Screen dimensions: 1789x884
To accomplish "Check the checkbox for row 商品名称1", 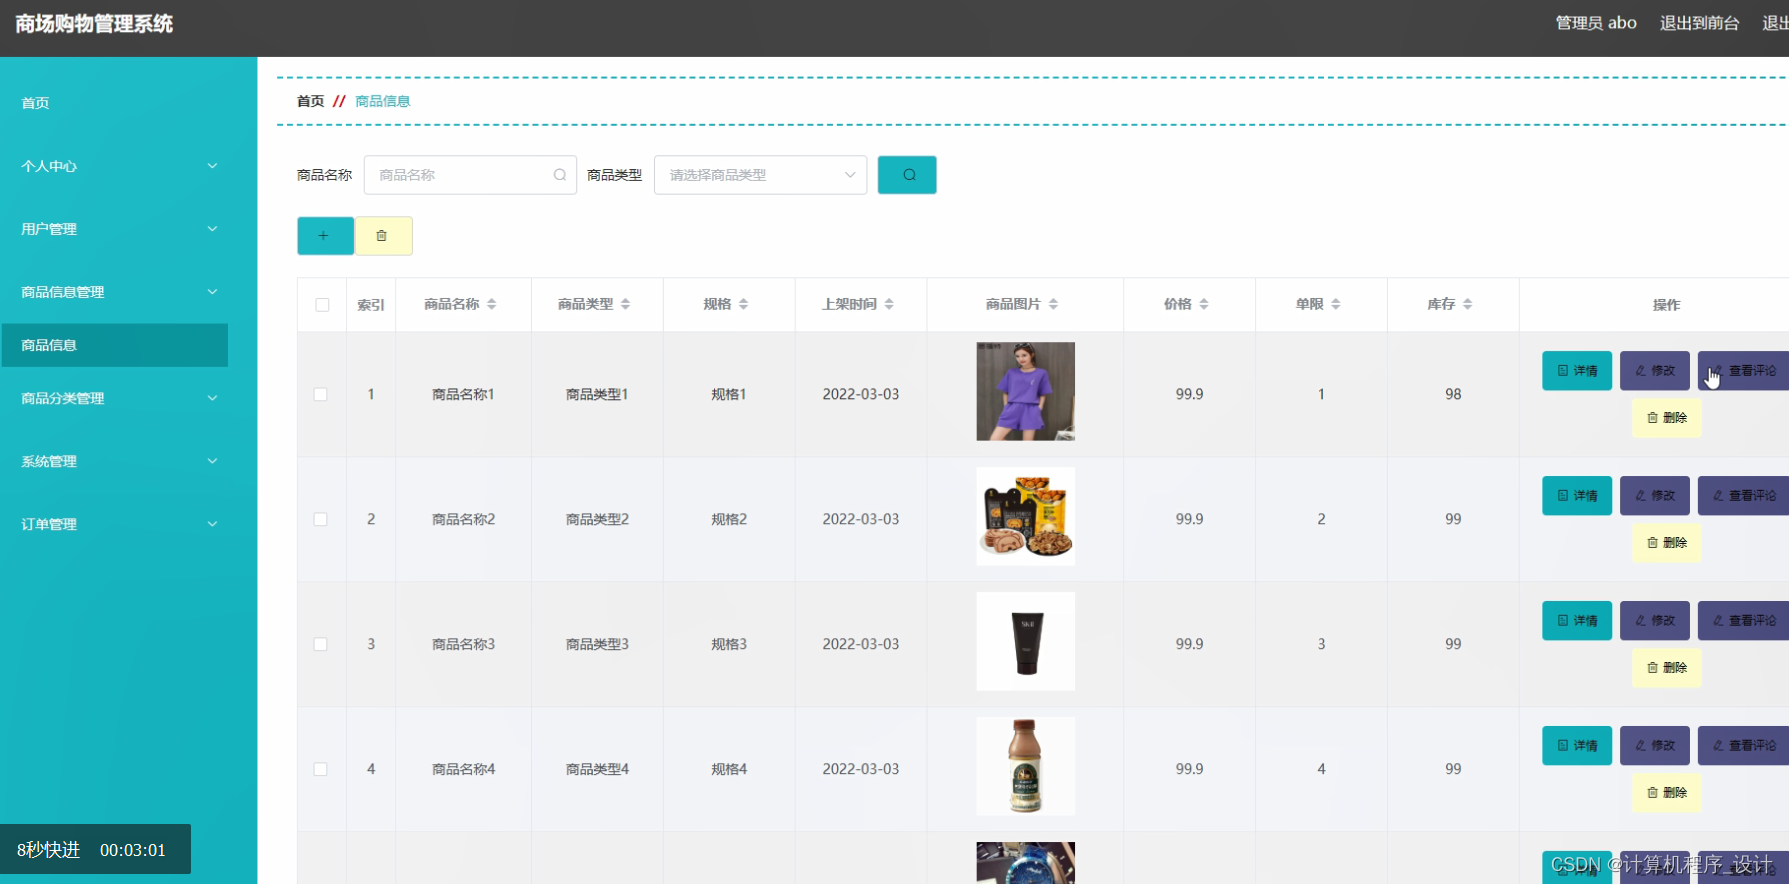I will (x=321, y=395).
